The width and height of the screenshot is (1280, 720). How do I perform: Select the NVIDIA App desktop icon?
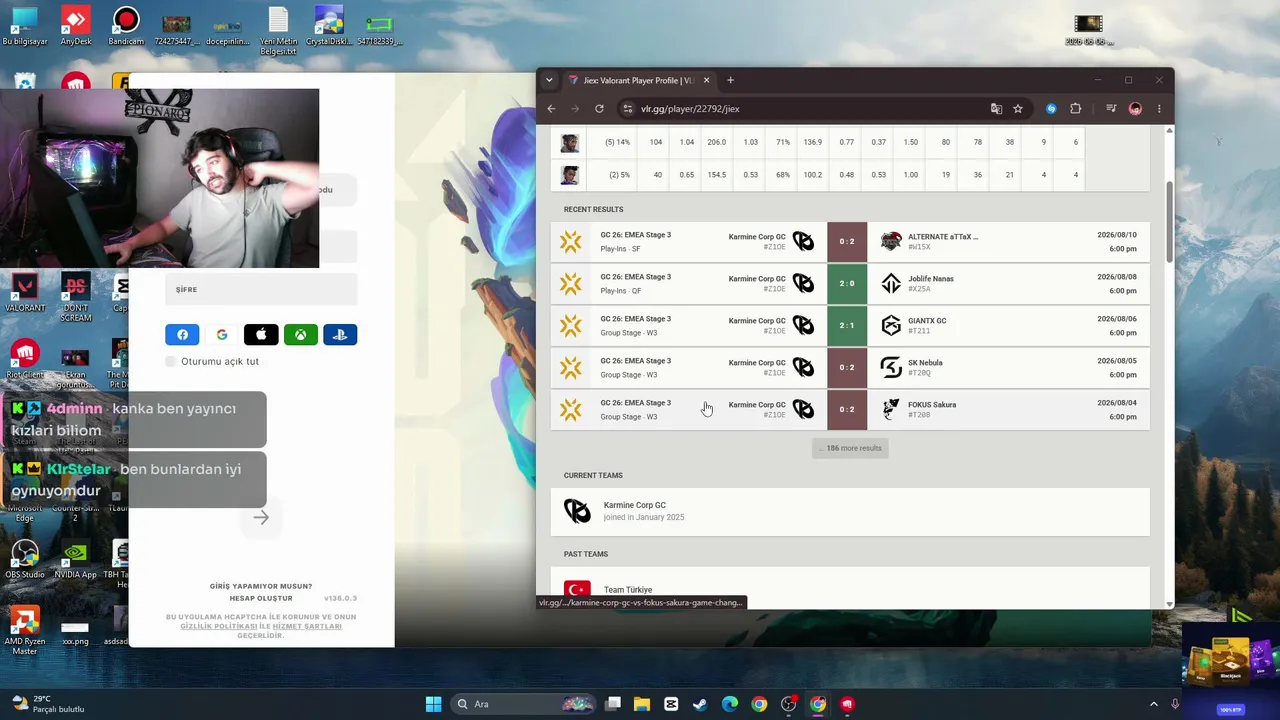pyautogui.click(x=75, y=560)
